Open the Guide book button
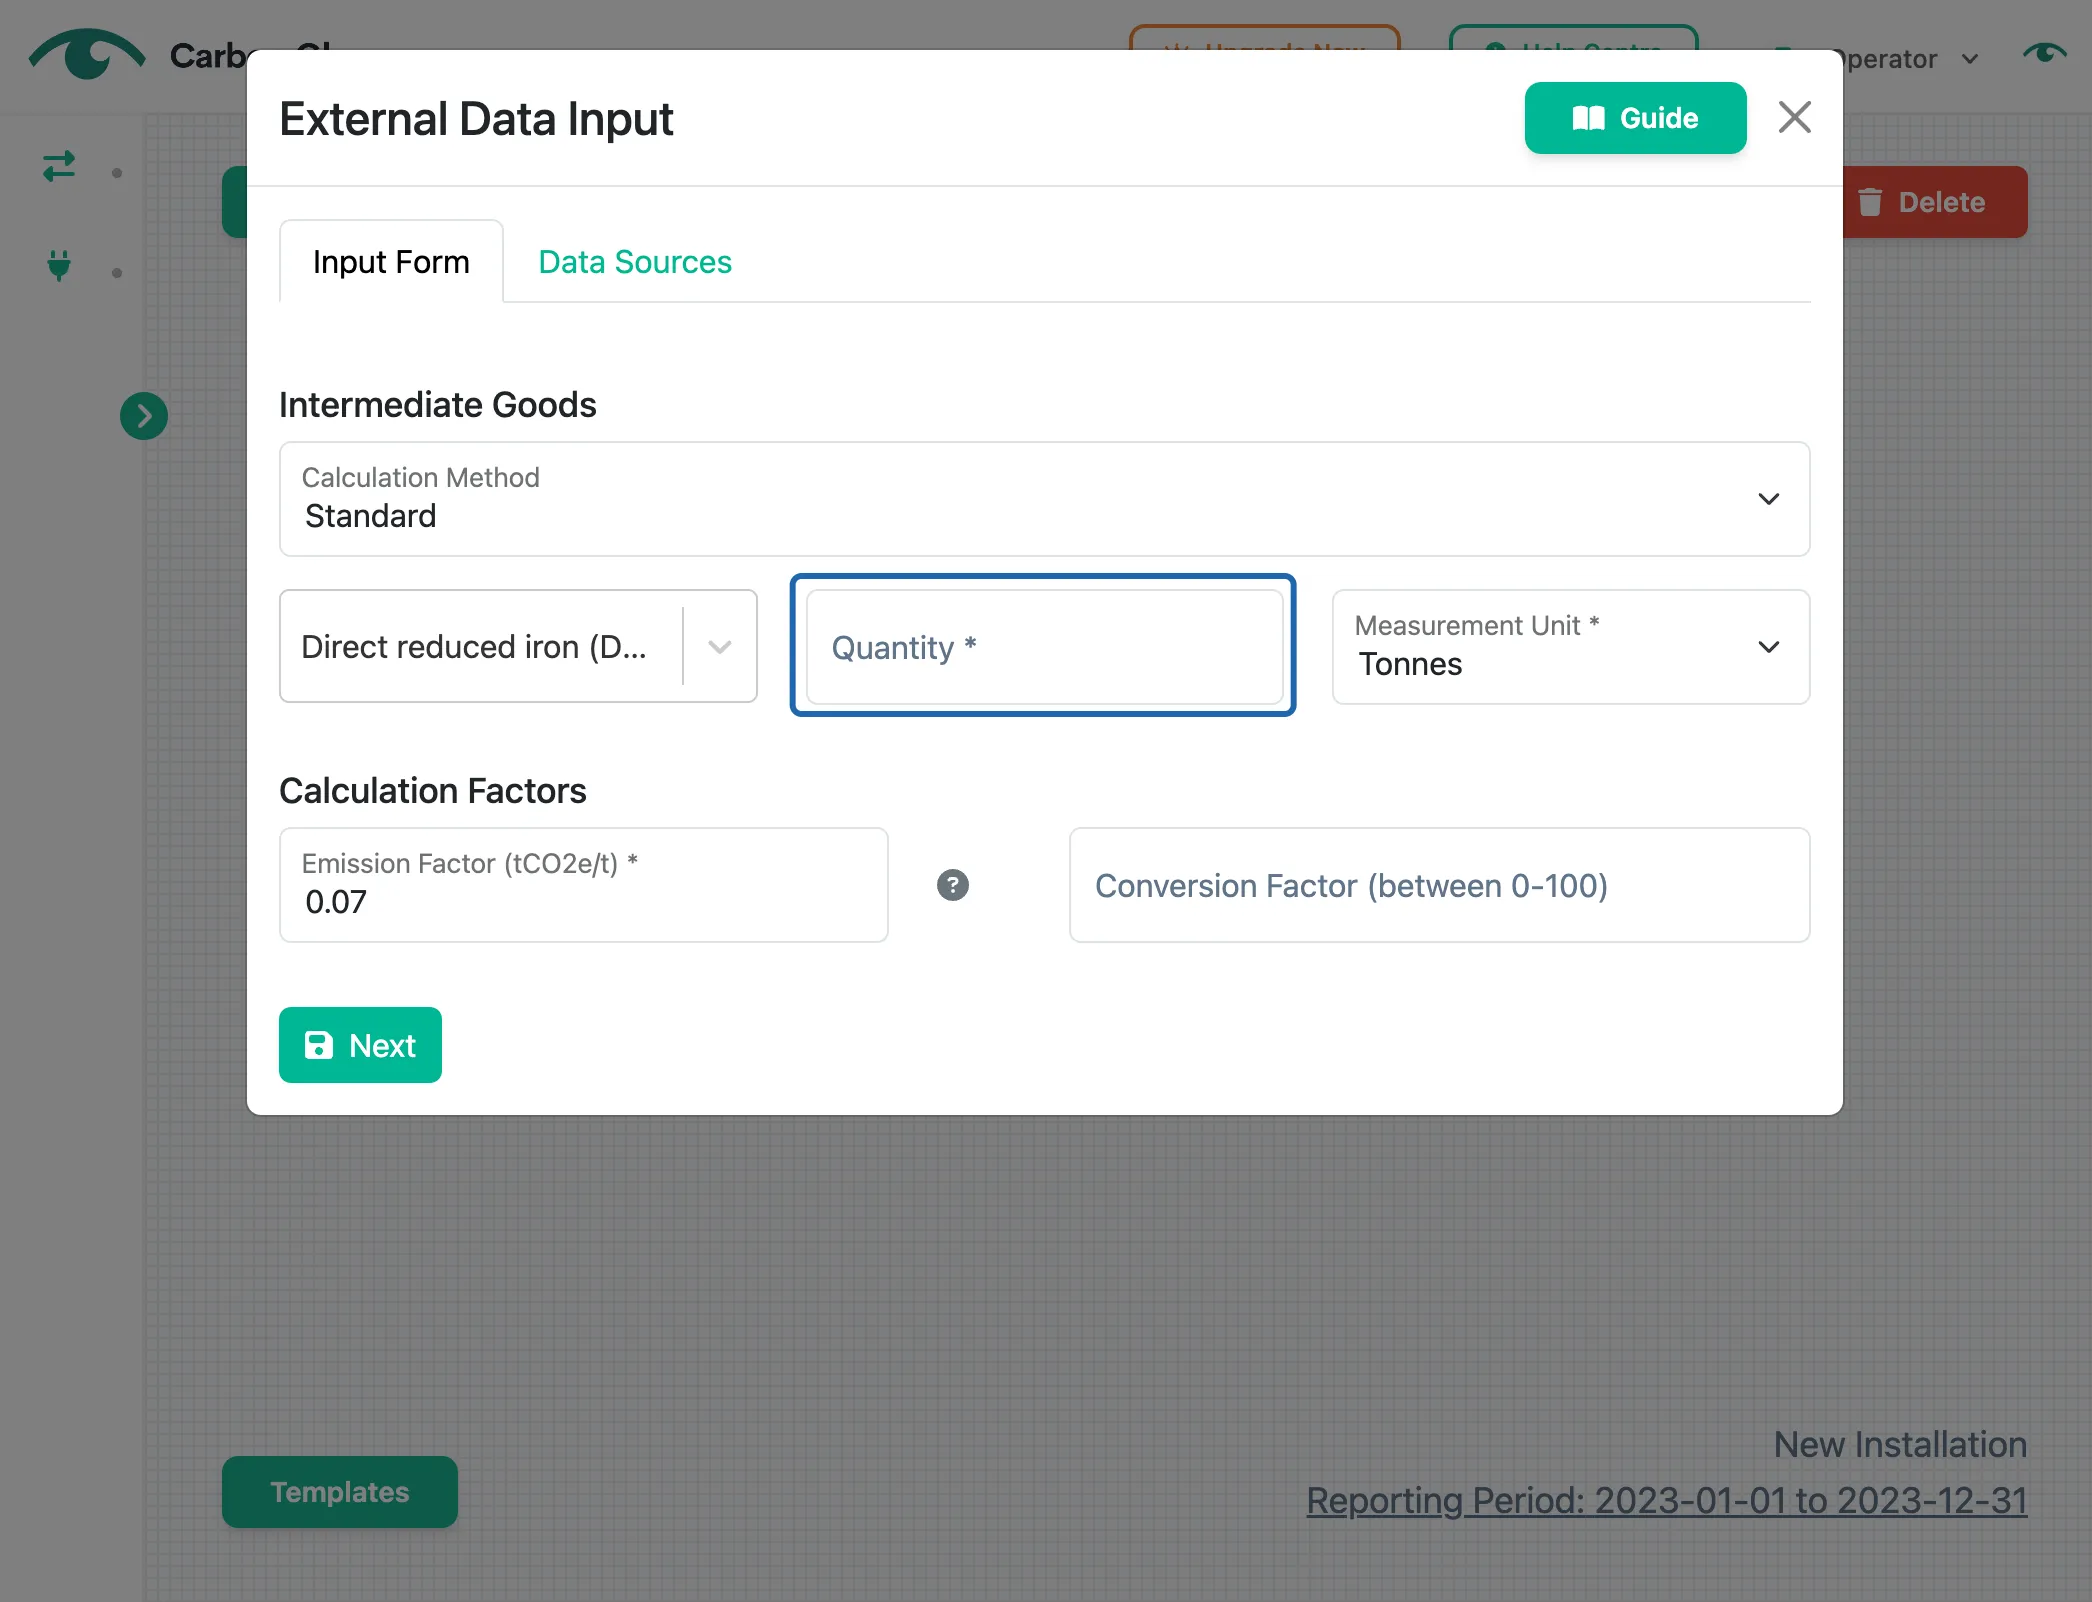Image resolution: width=2092 pixels, height=1602 pixels. [x=1635, y=118]
